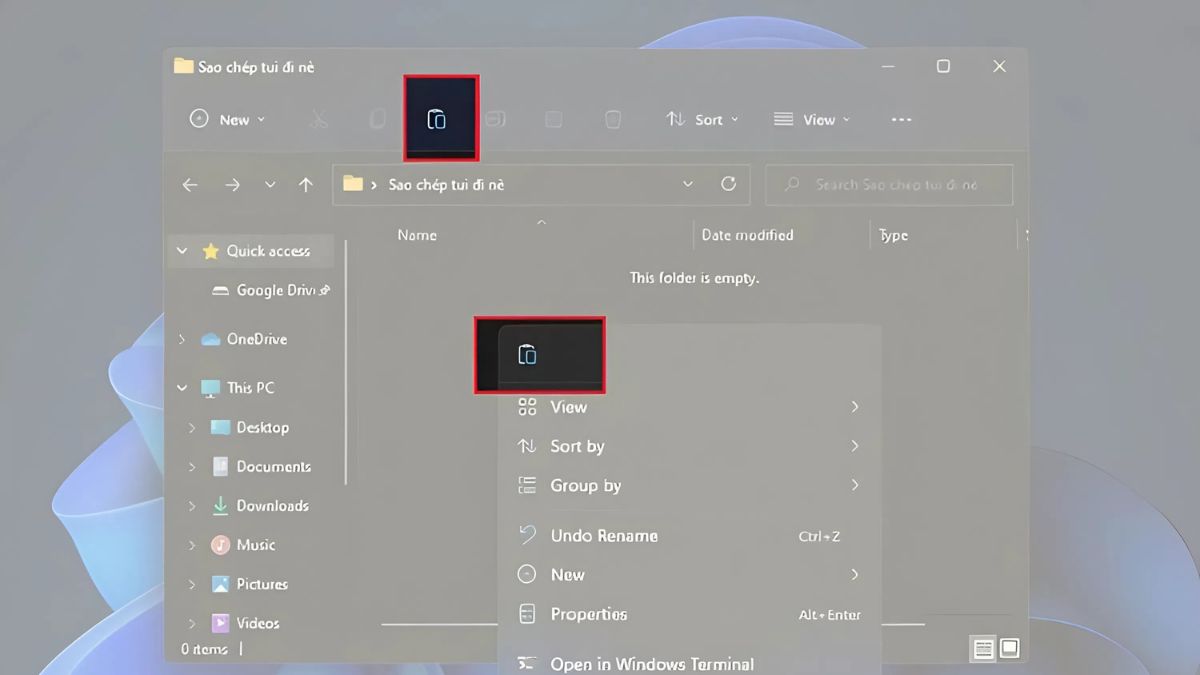Click the This PC monitor icon
Viewport: 1200px width, 675px height.
tap(210, 388)
